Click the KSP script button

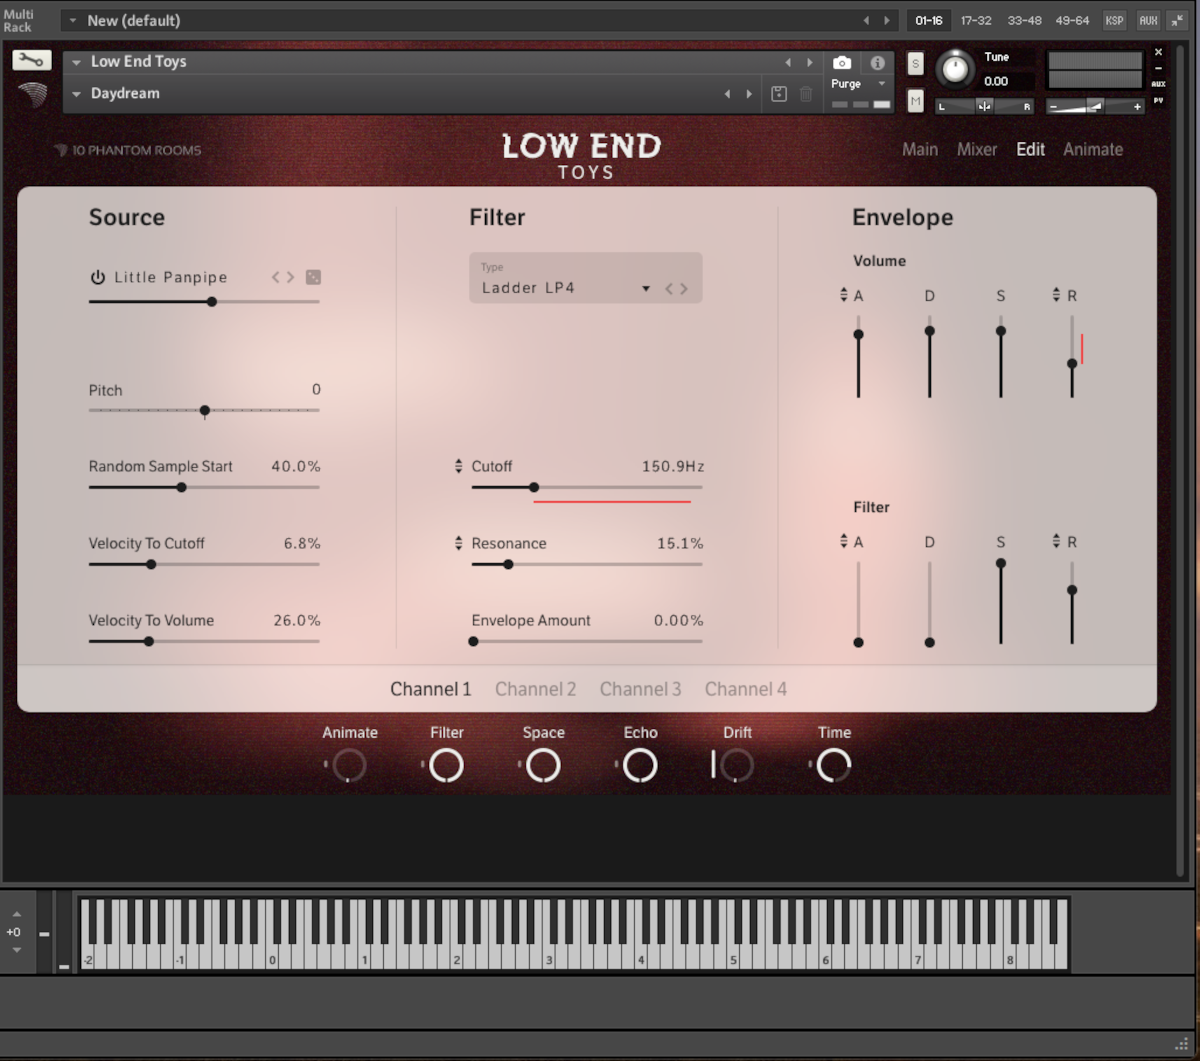[x=1113, y=20]
